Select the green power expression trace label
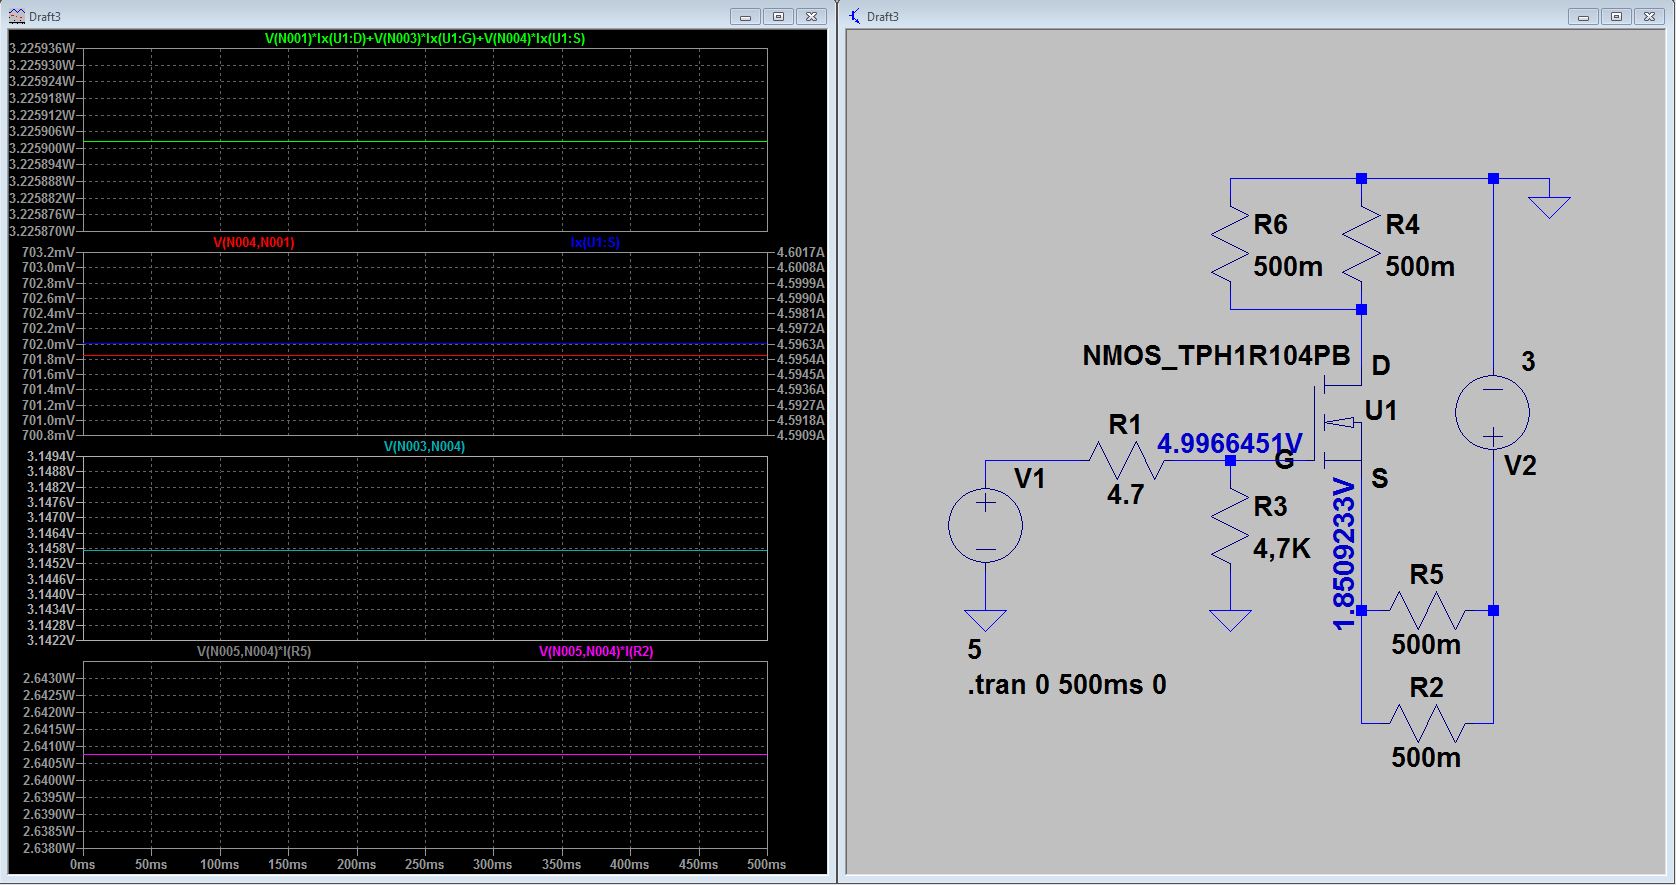1676x885 pixels. tap(425, 38)
